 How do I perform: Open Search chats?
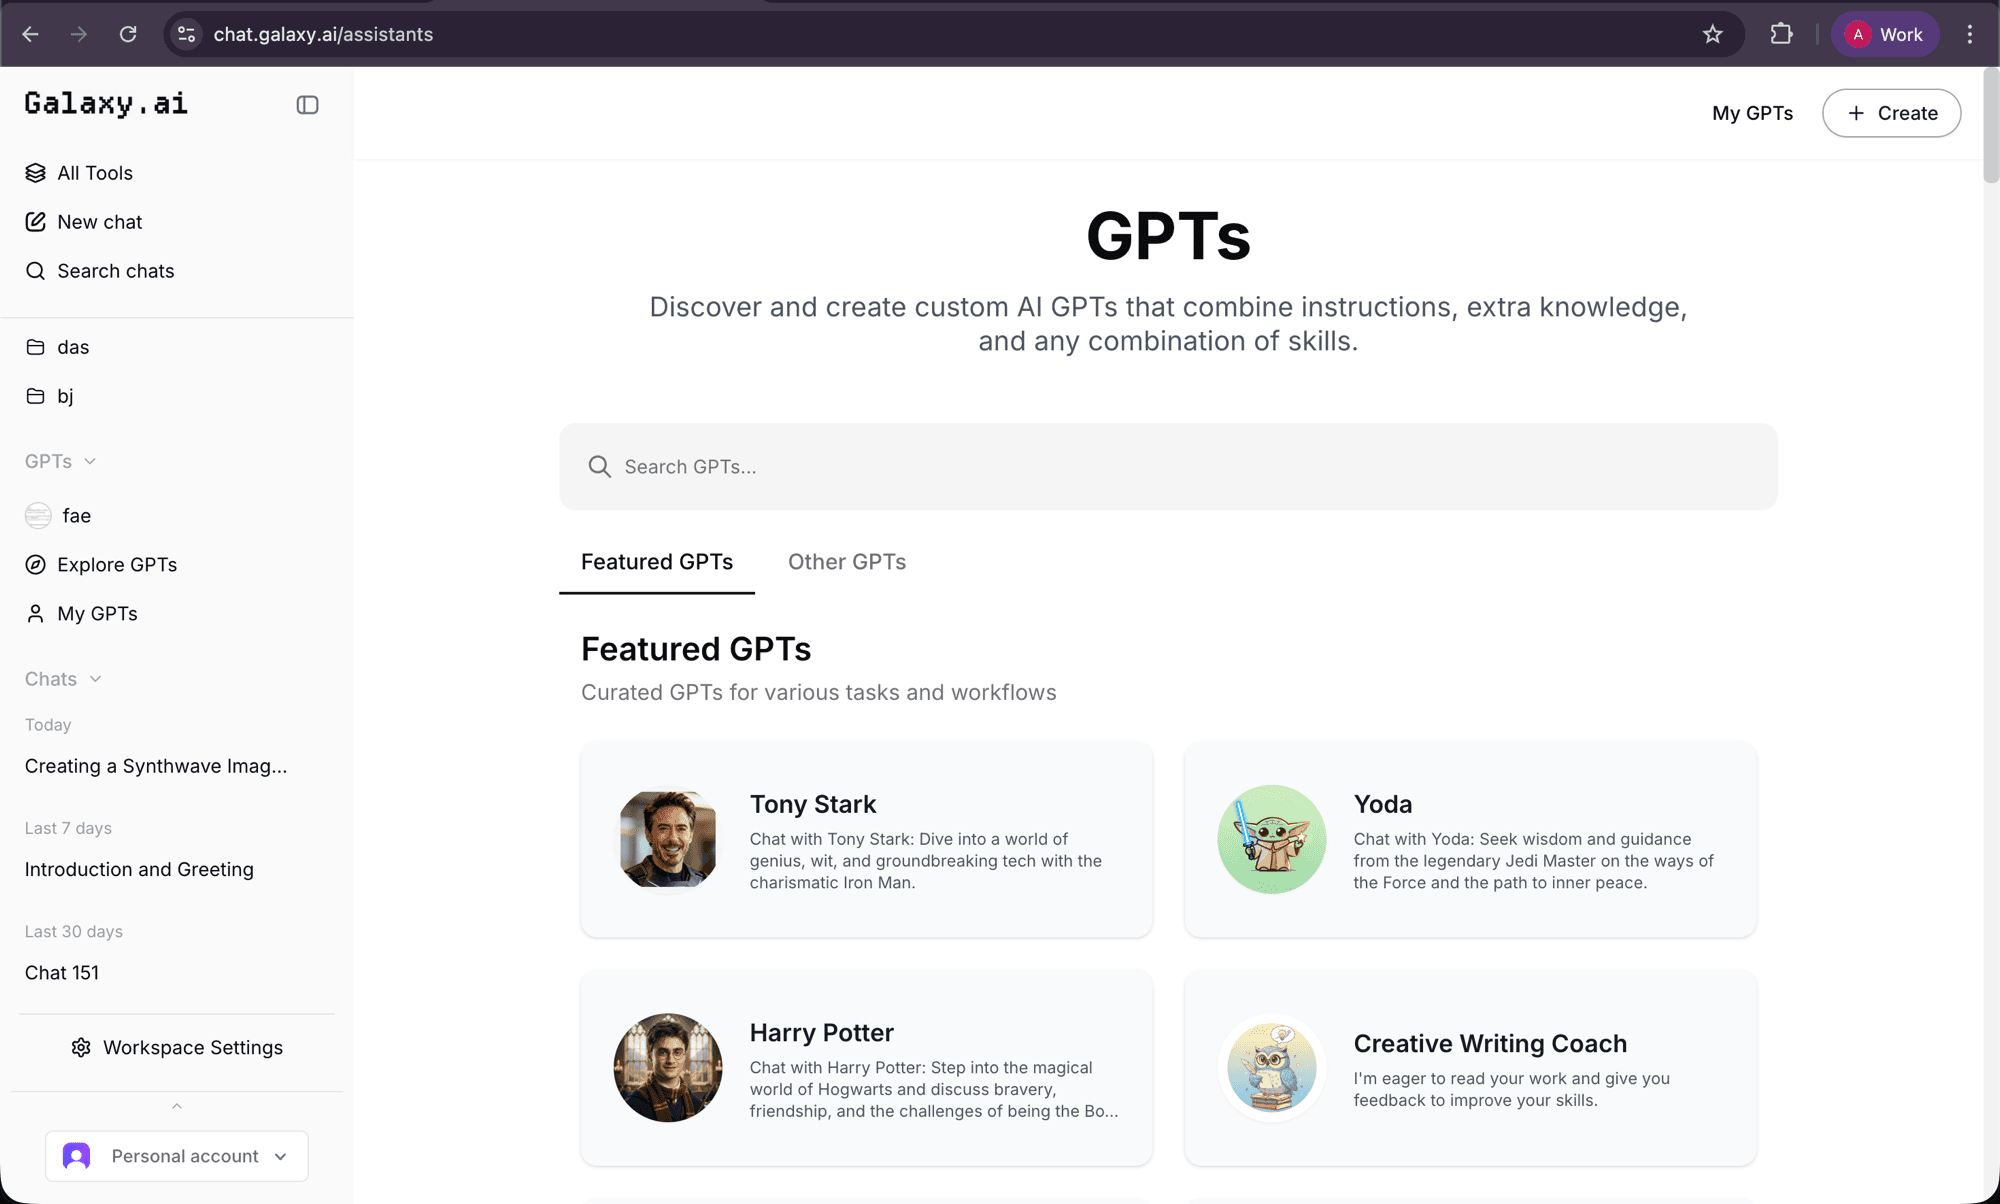pos(115,270)
